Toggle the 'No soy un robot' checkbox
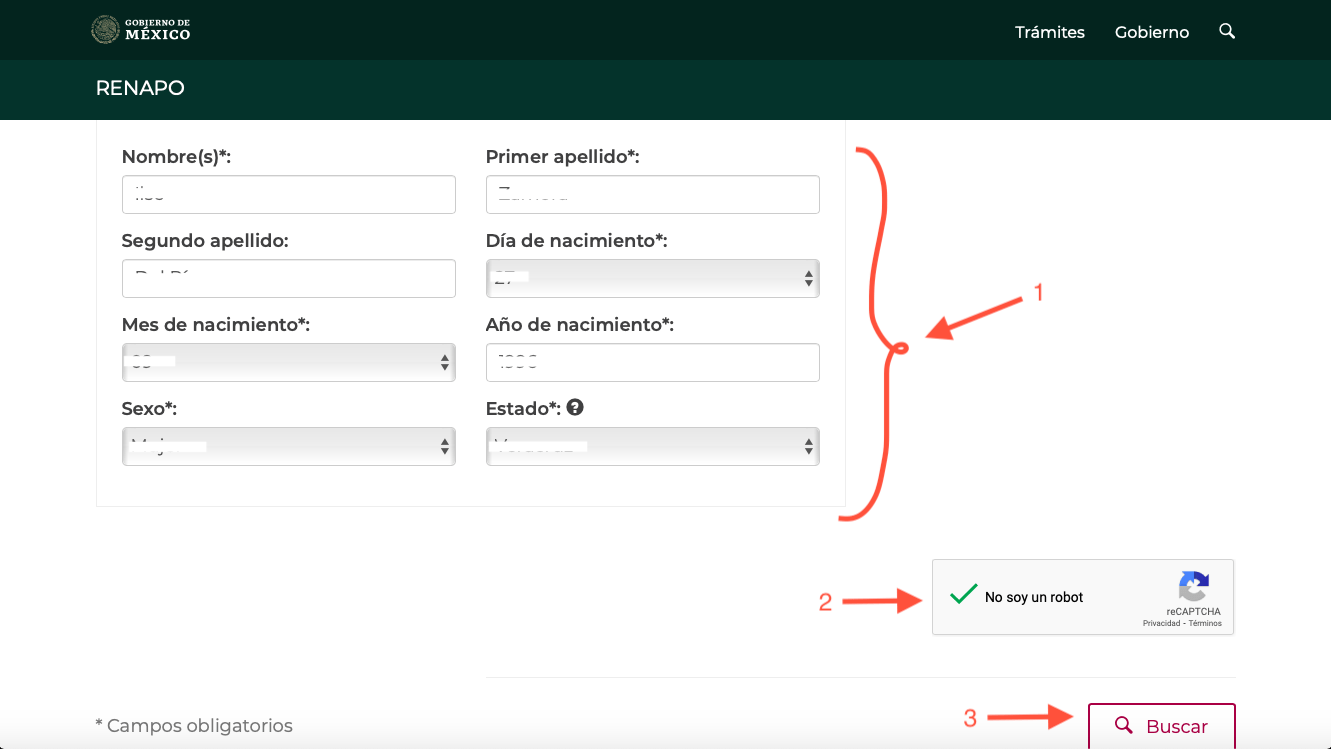1331x749 pixels. pos(963,596)
